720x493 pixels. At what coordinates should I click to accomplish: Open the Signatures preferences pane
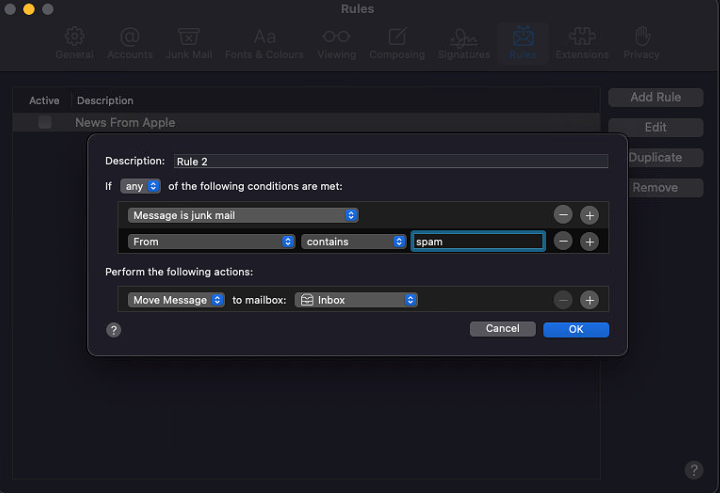[463, 43]
